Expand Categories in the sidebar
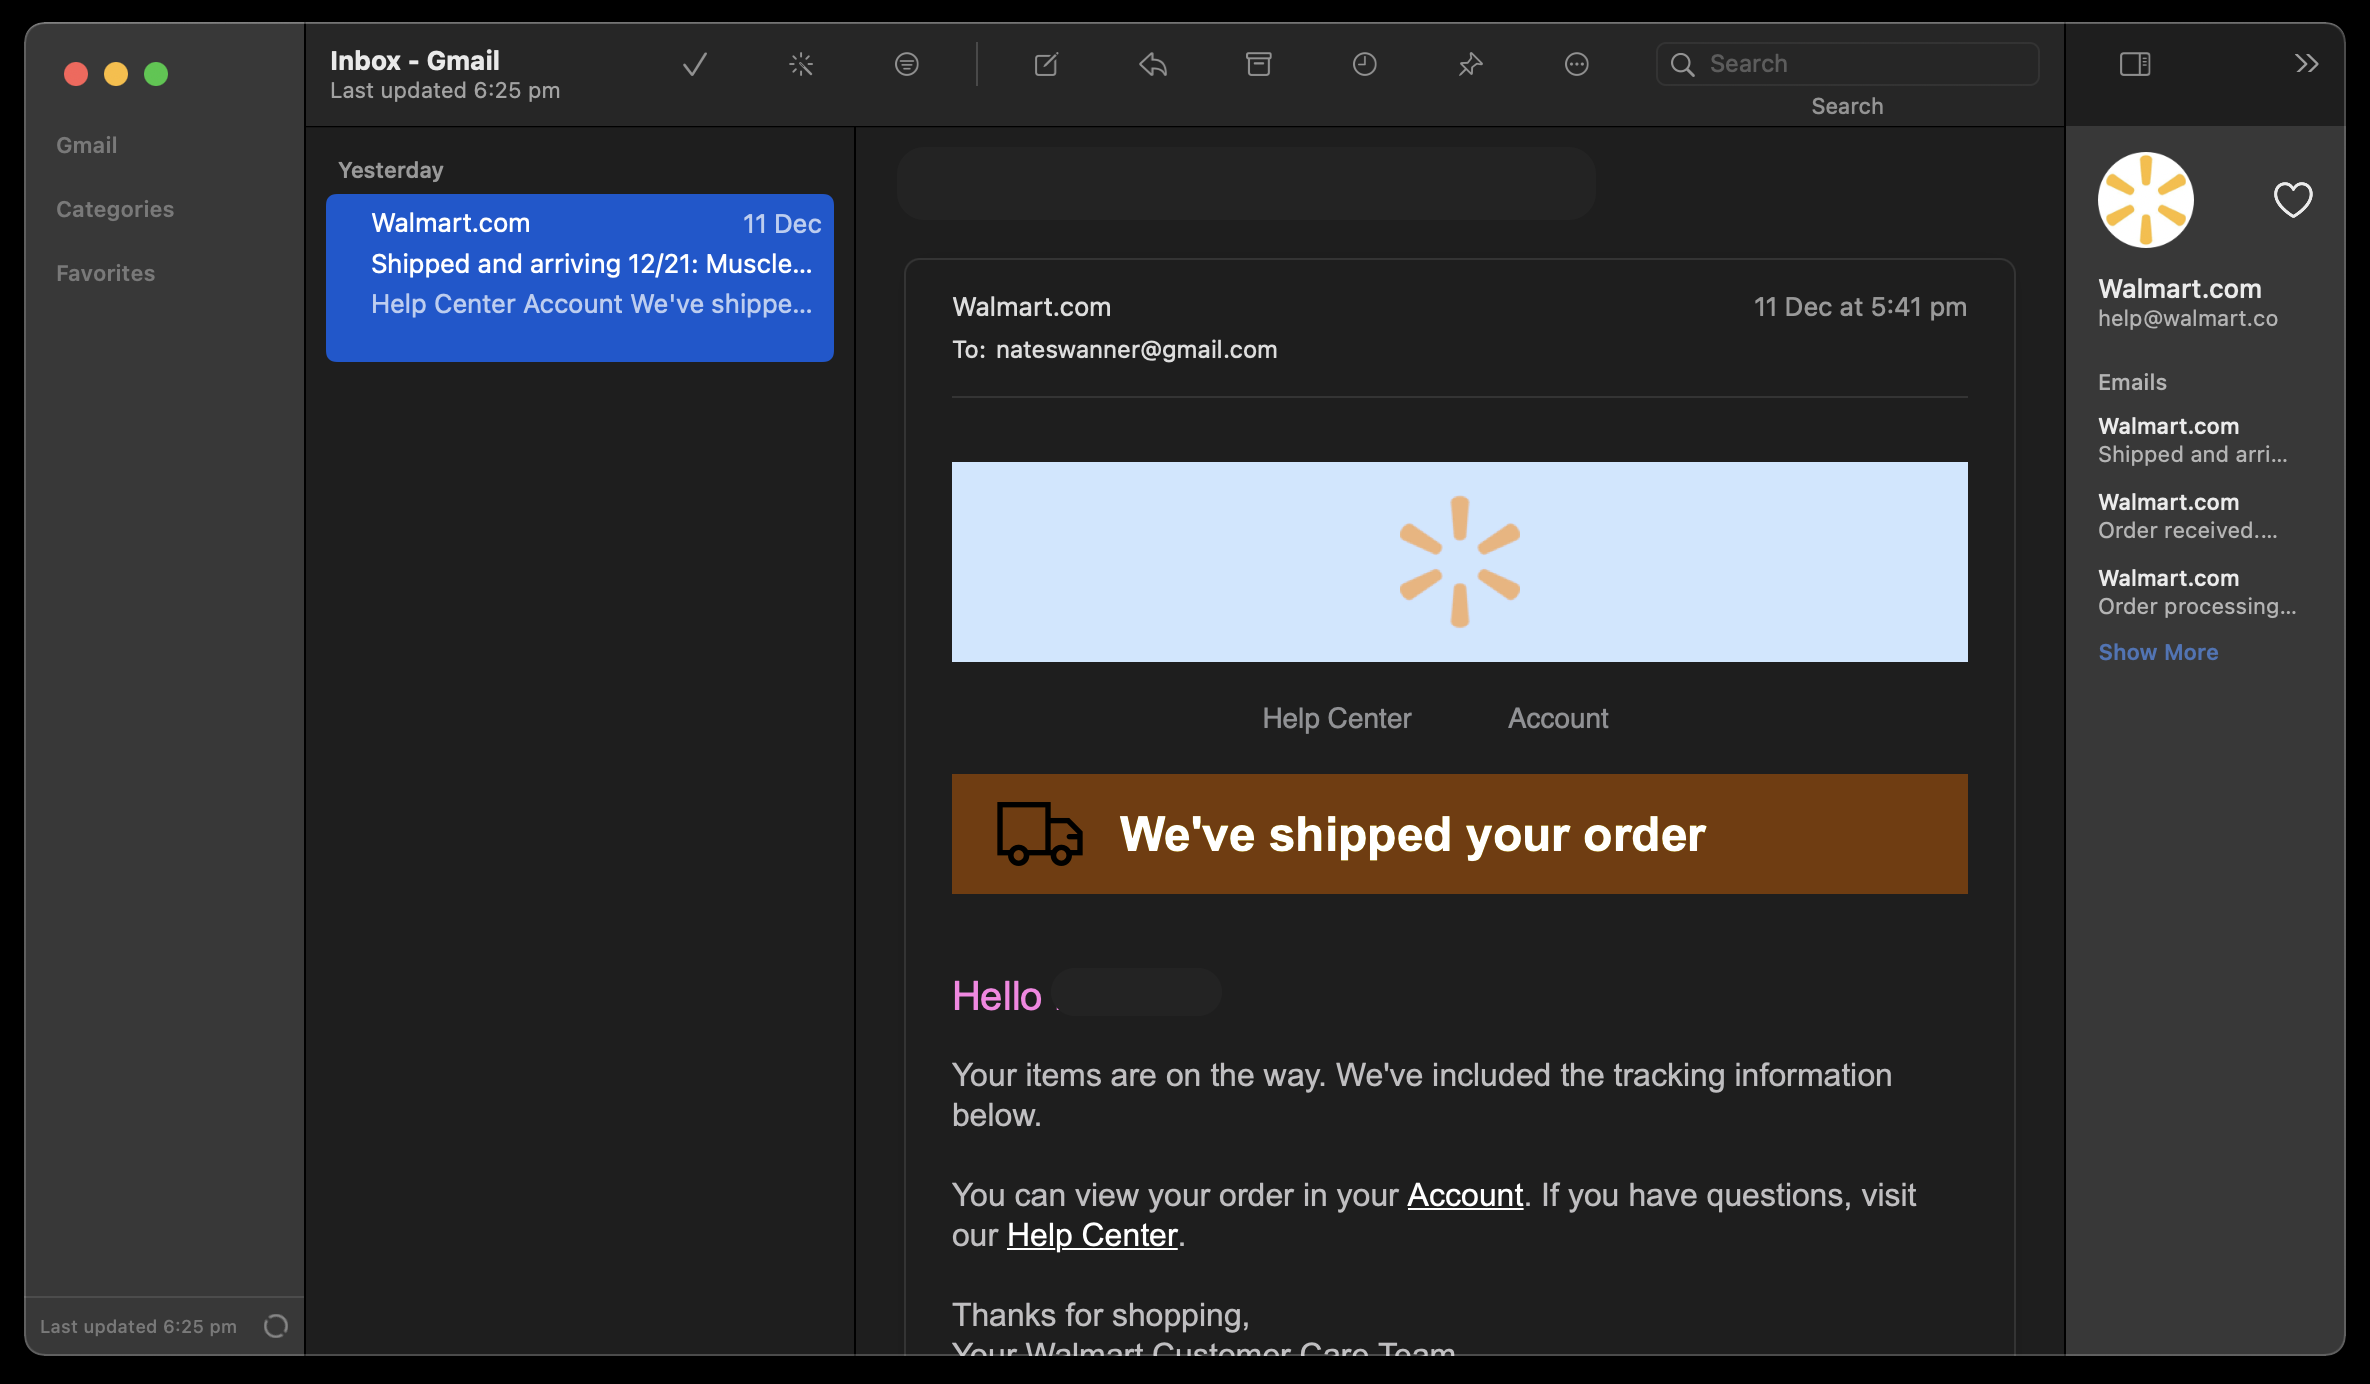The width and height of the screenshot is (2370, 1384). (115, 209)
